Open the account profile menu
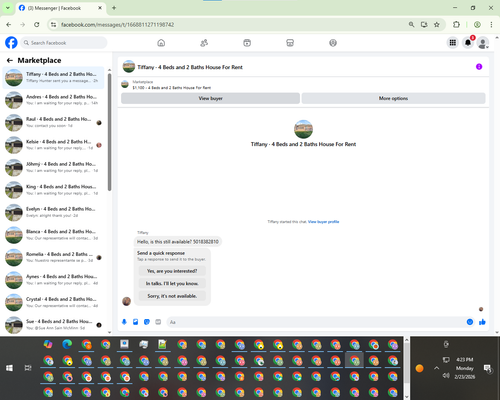Screen dimensions: 500x400 point(483,43)
